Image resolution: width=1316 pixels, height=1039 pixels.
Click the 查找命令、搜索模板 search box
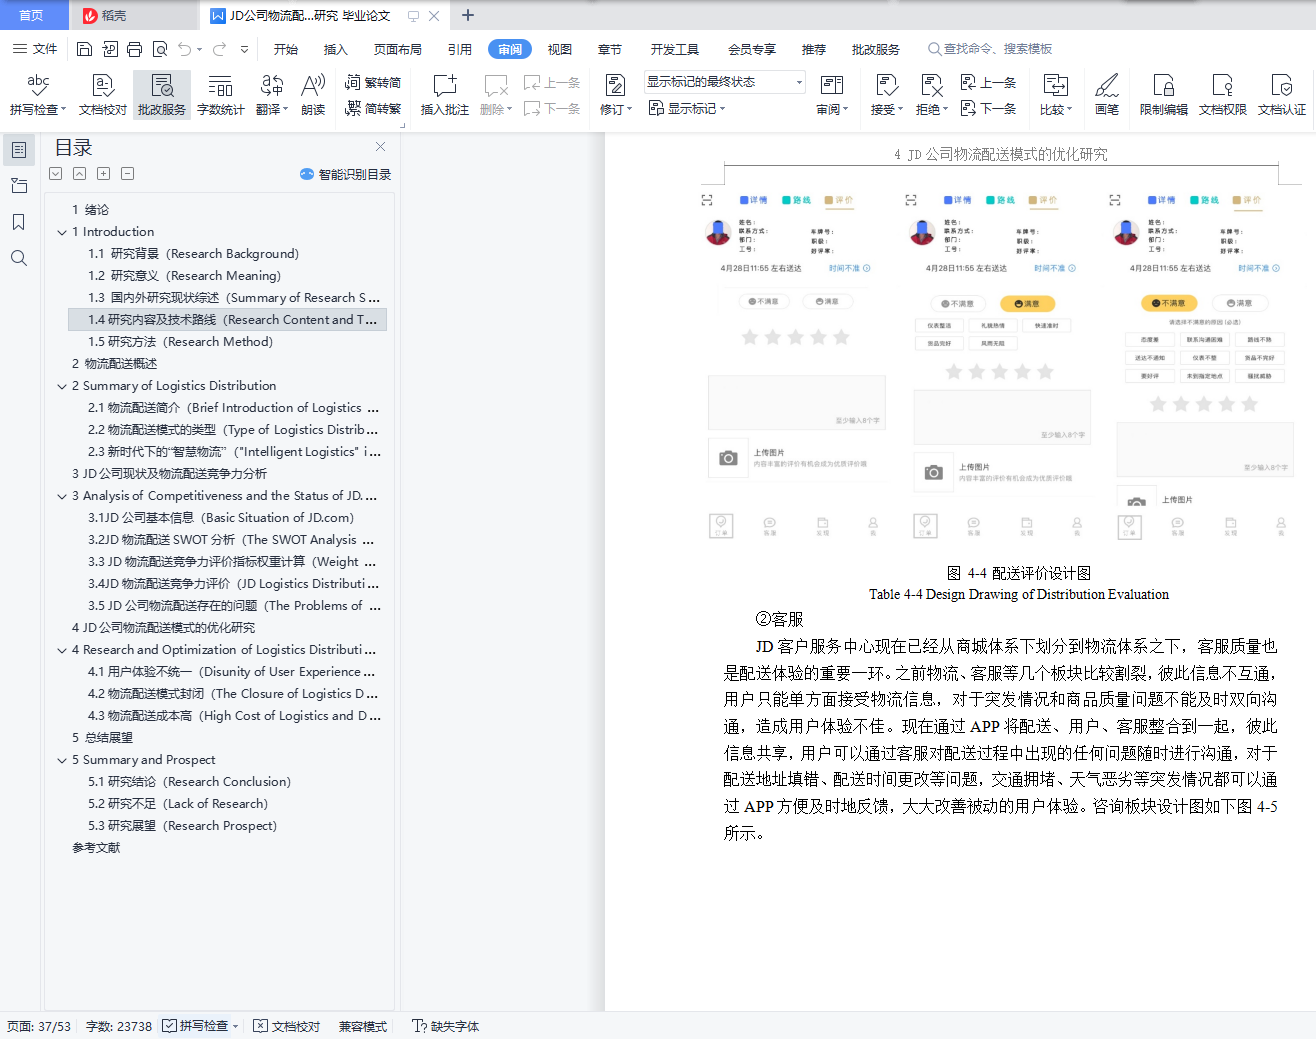click(x=990, y=49)
